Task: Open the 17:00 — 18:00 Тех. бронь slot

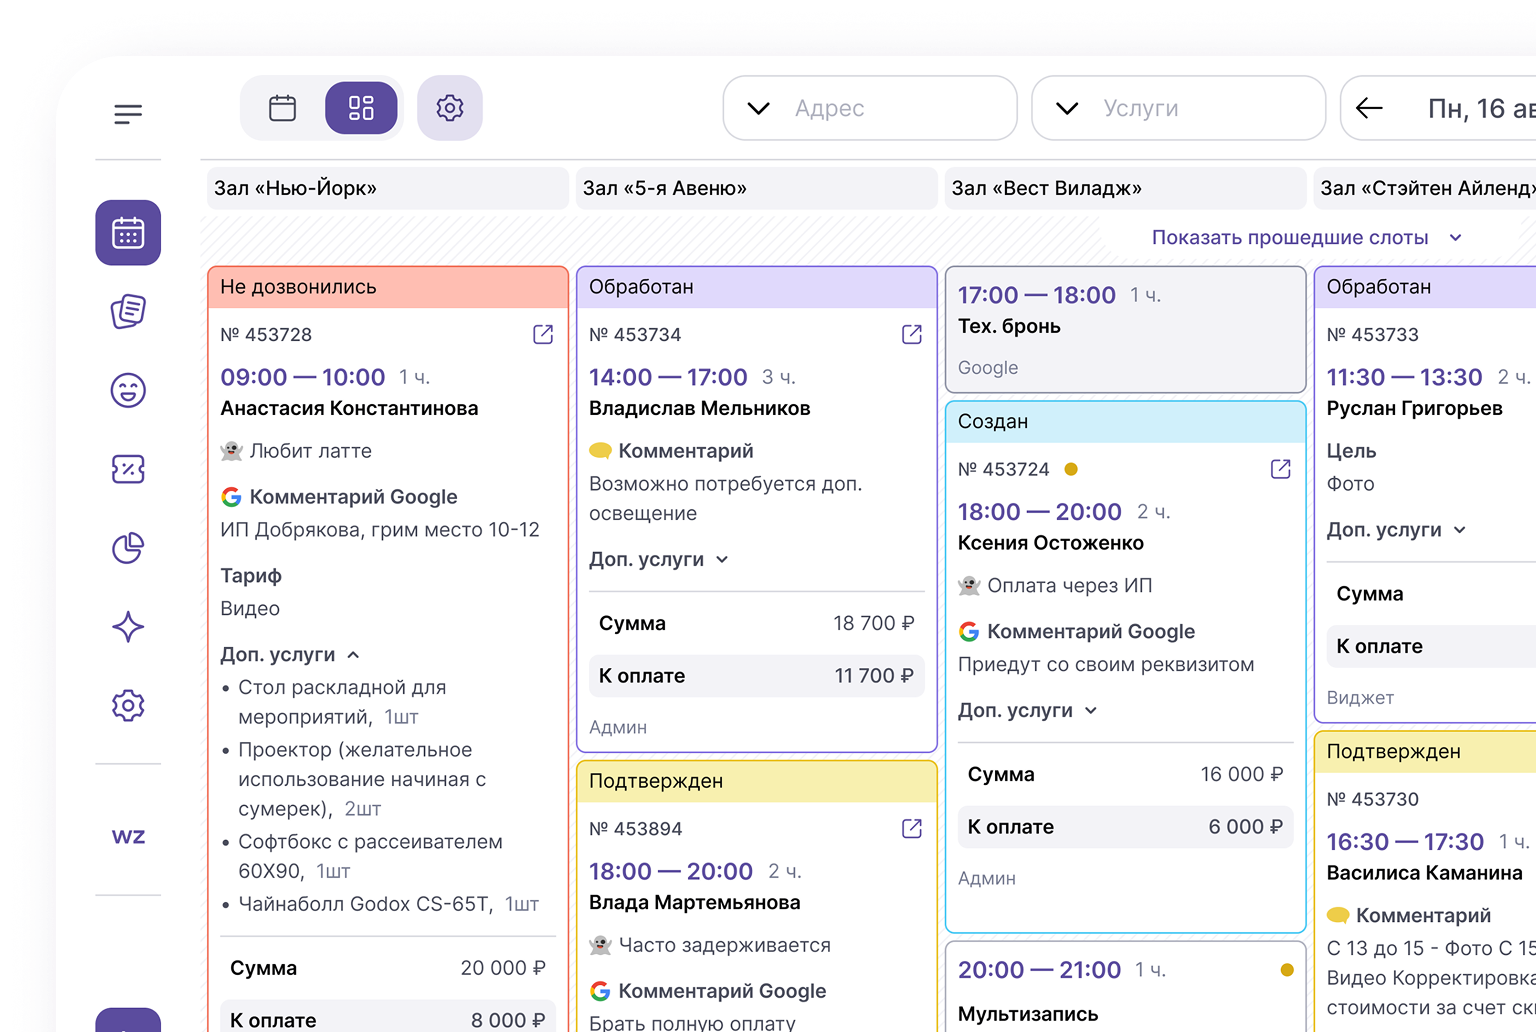Action: (1125, 329)
